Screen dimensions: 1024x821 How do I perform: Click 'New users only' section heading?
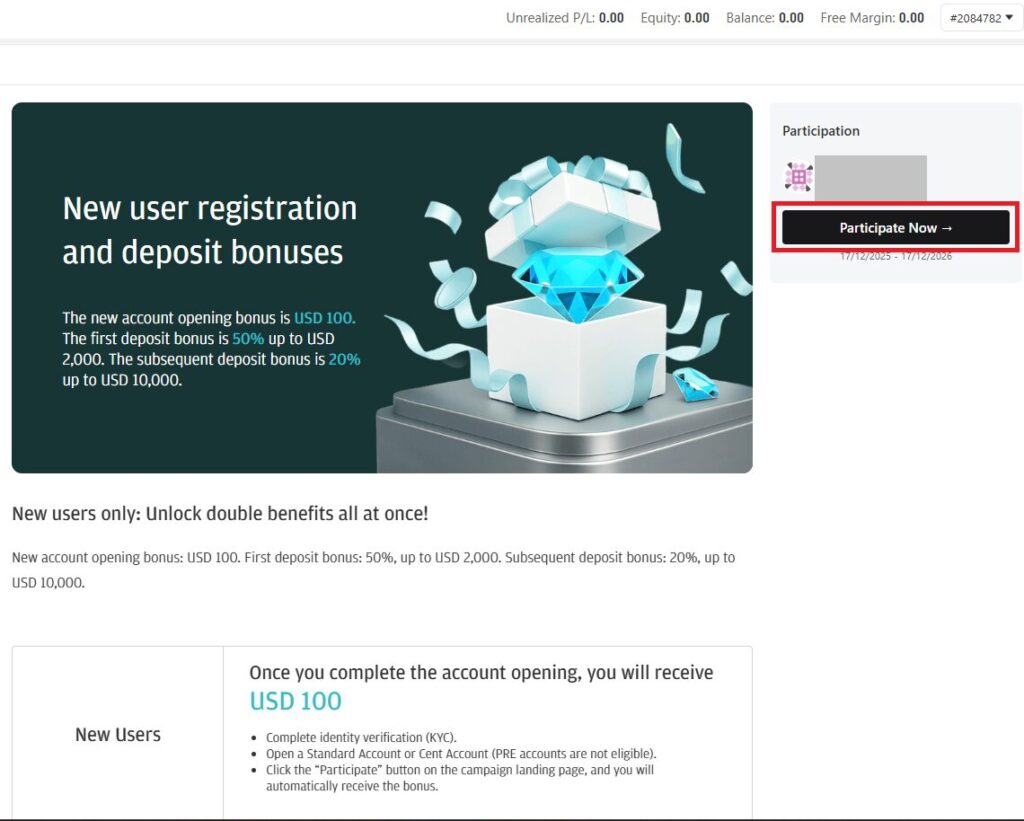(x=220, y=514)
